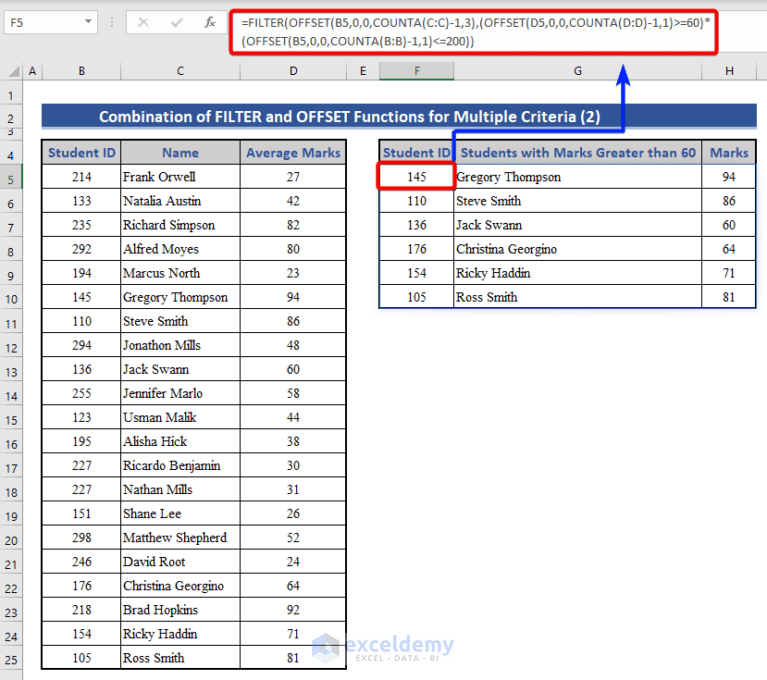
Task: Select 'Jennifer Marlo' name cell
Action: coord(180,393)
